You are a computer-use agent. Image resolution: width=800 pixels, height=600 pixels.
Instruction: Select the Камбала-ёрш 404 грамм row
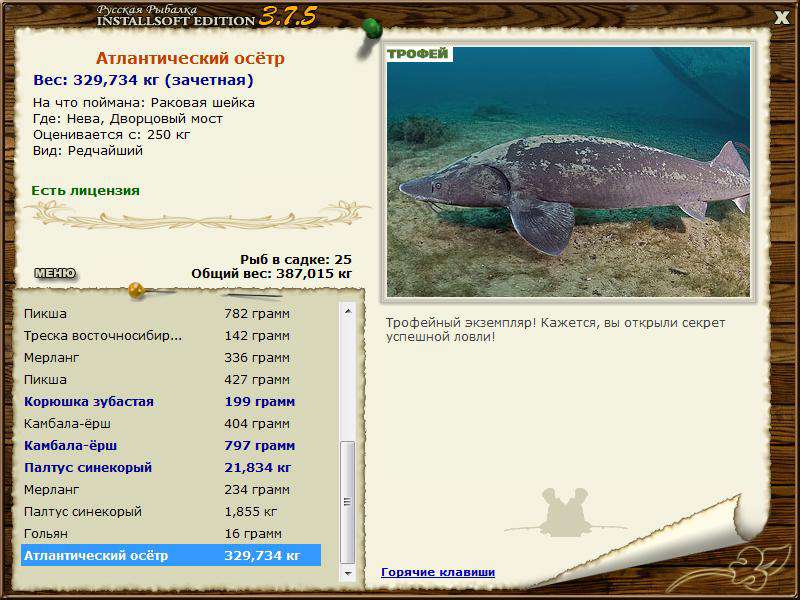171,423
